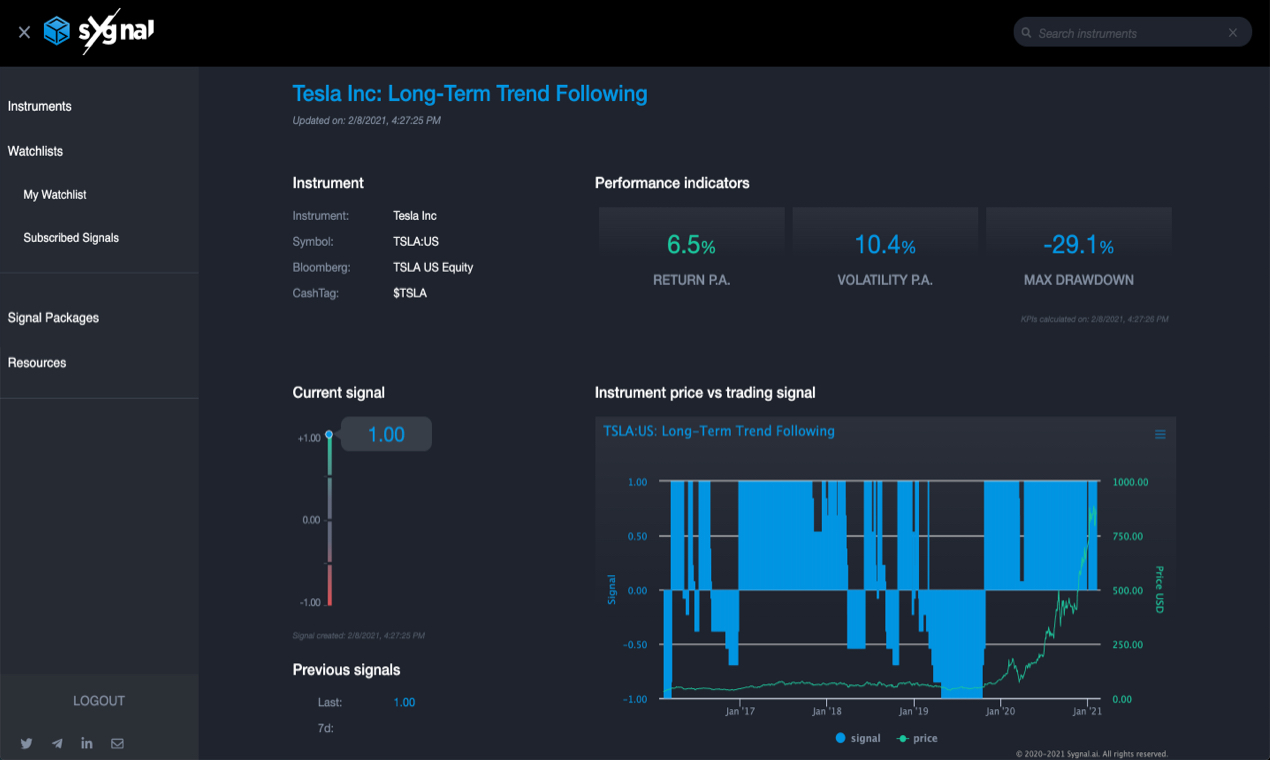Click the copyright Sygnal.ai footer text
1270x760 pixels.
[1091, 754]
